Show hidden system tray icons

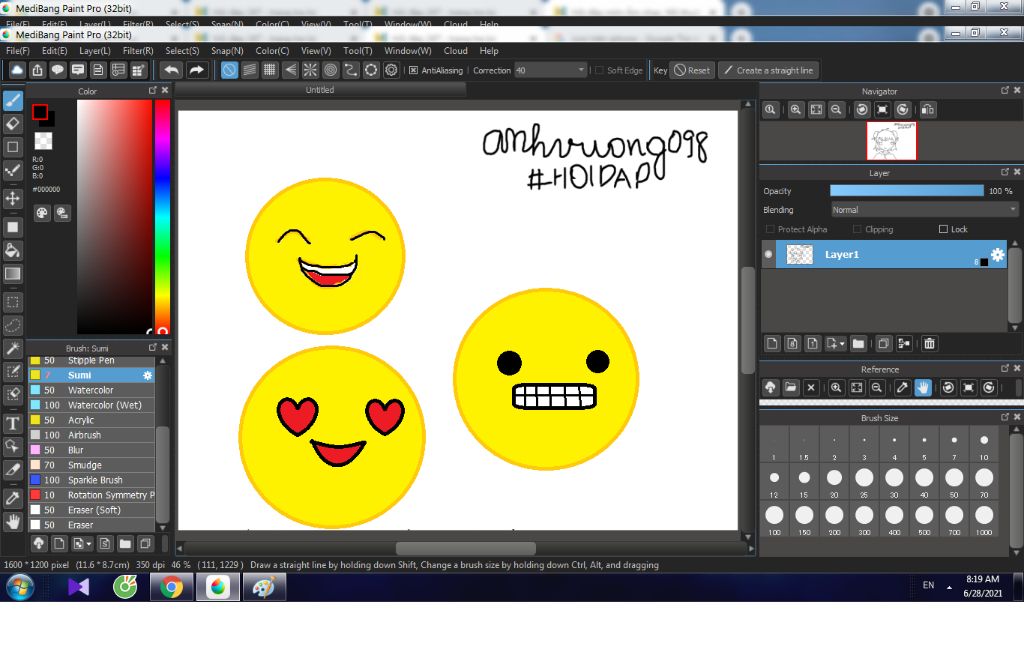pos(949,587)
